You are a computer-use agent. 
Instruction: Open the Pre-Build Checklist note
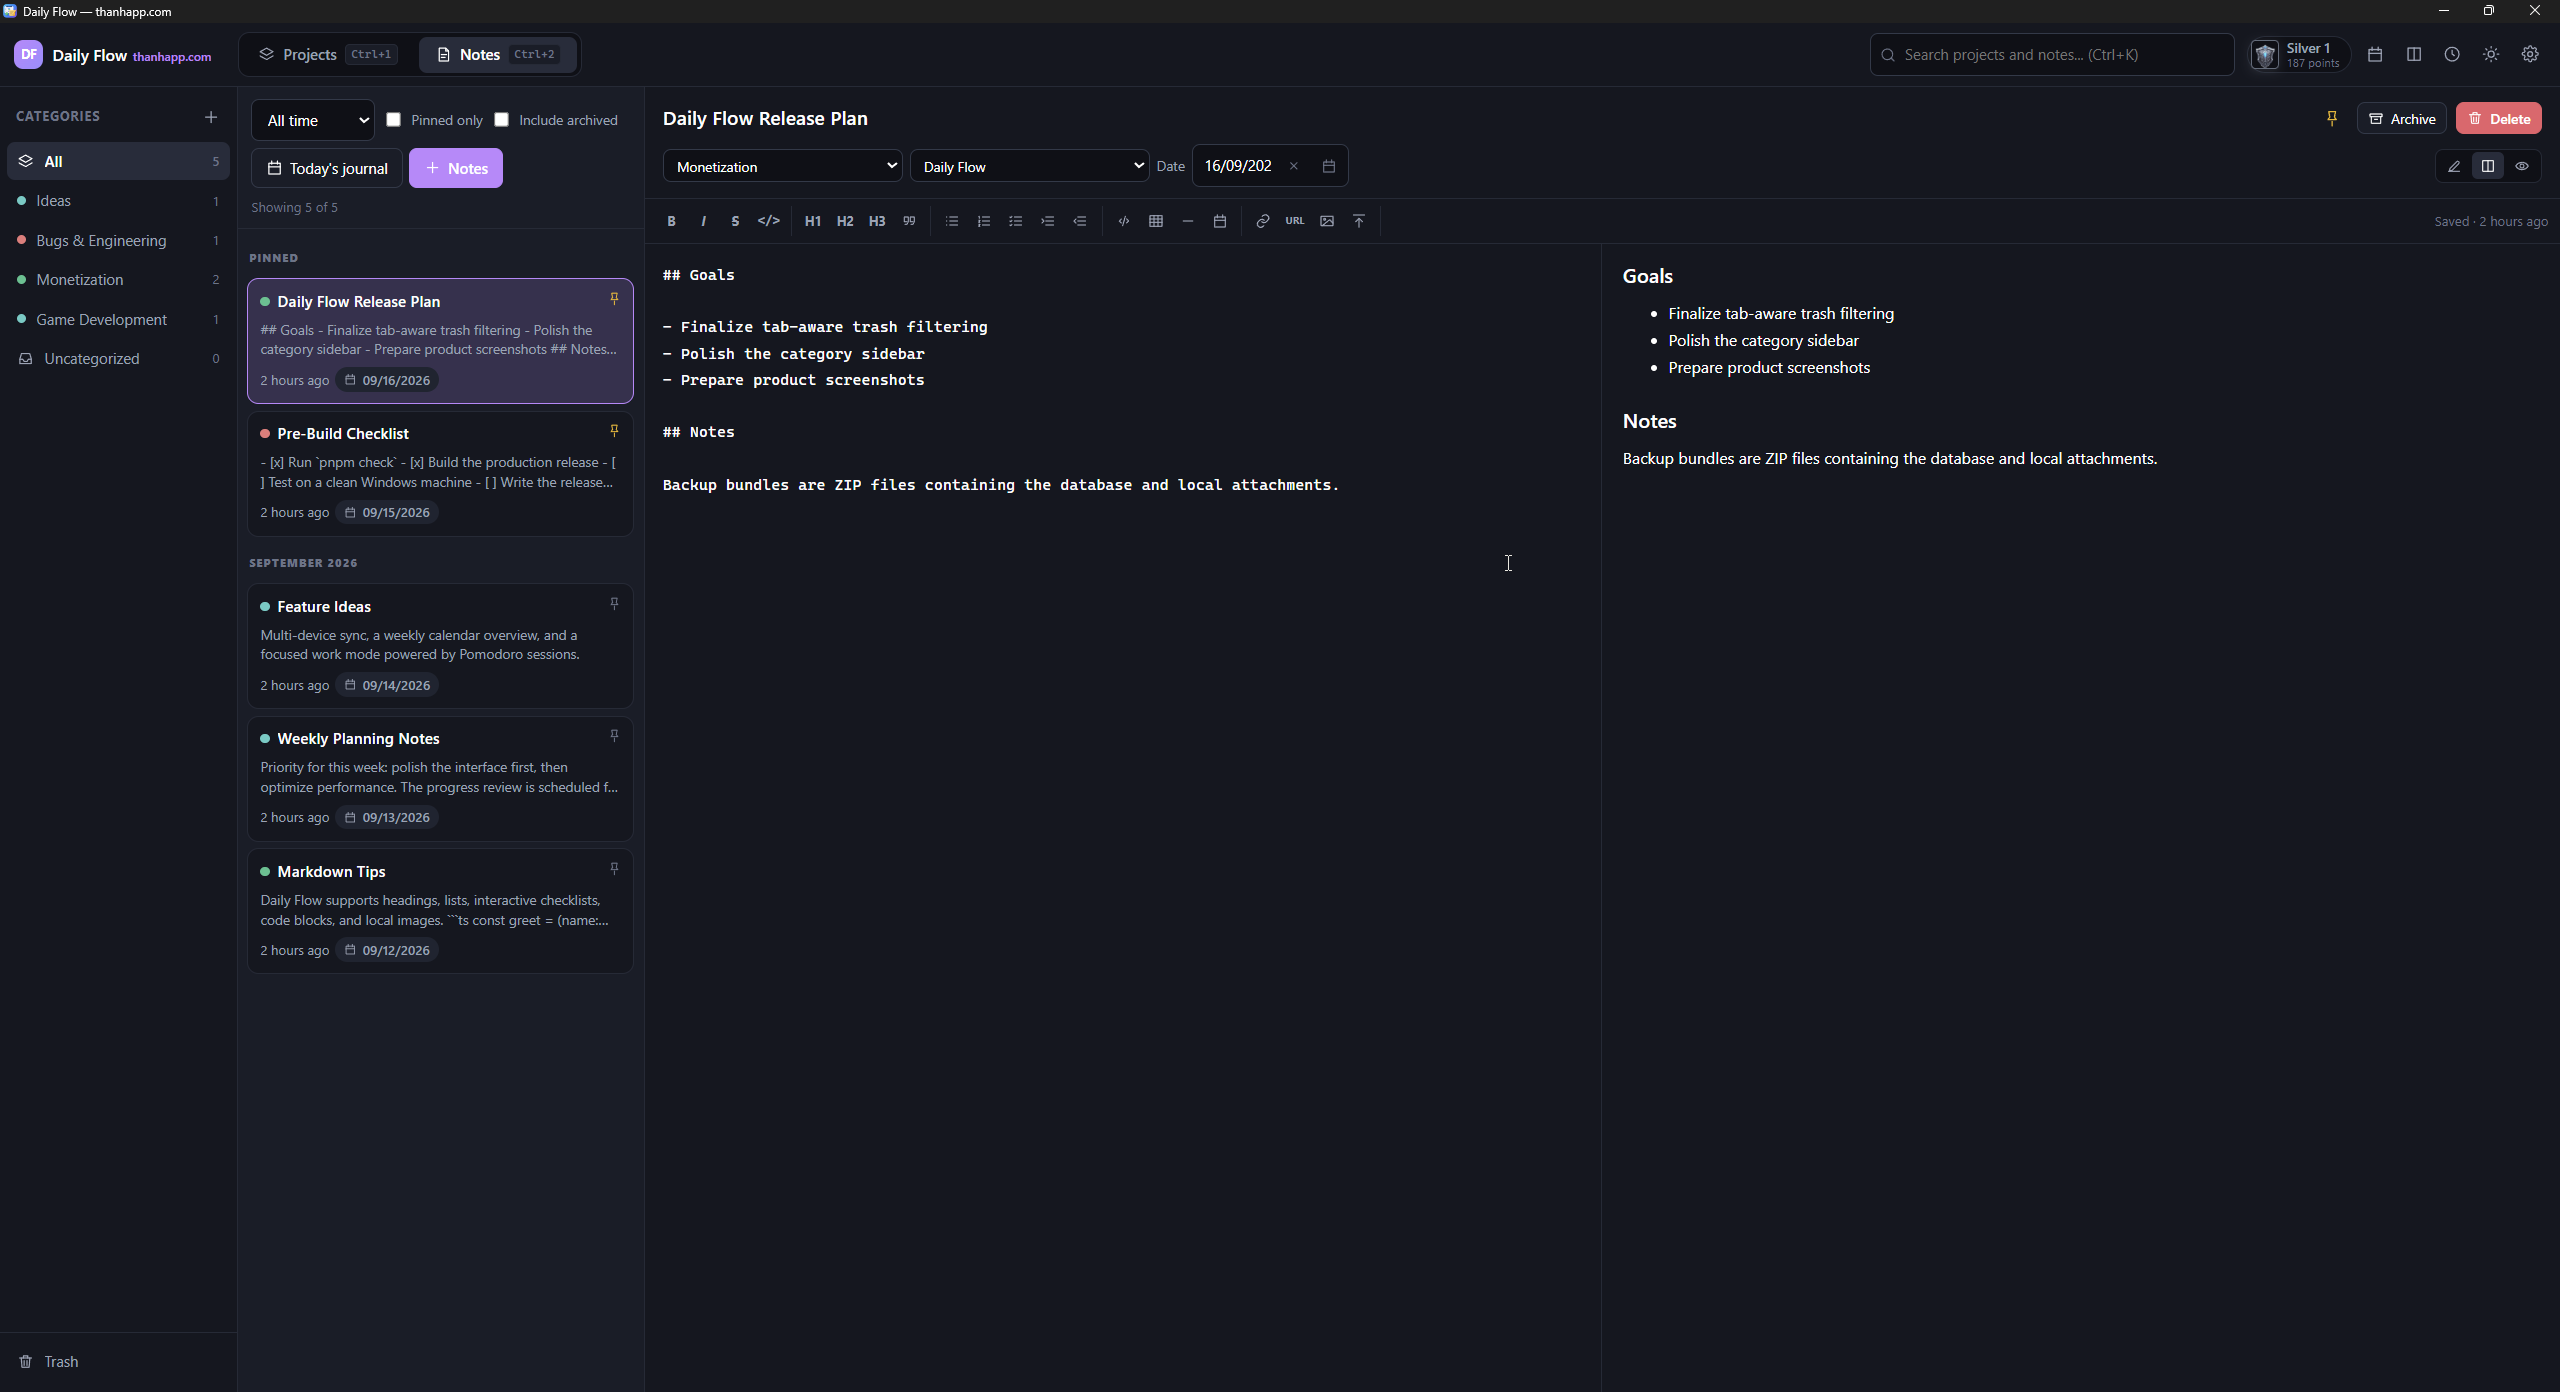coord(440,474)
